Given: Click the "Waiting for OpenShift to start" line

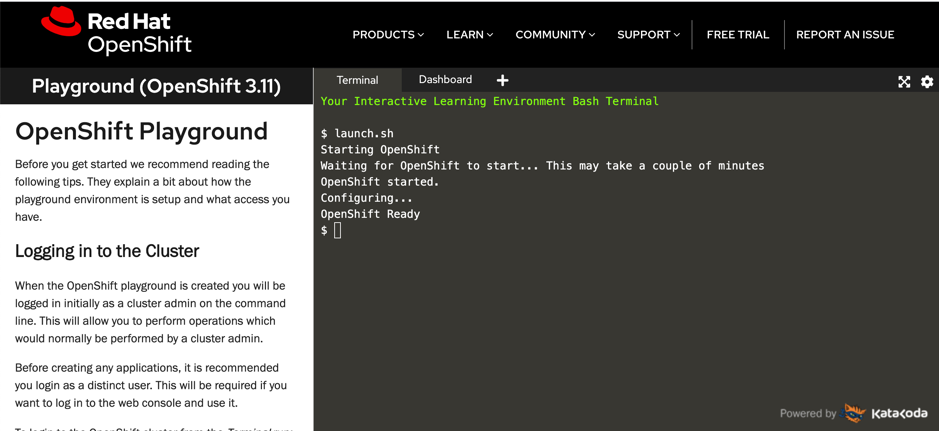Looking at the screenshot, I should [542, 166].
